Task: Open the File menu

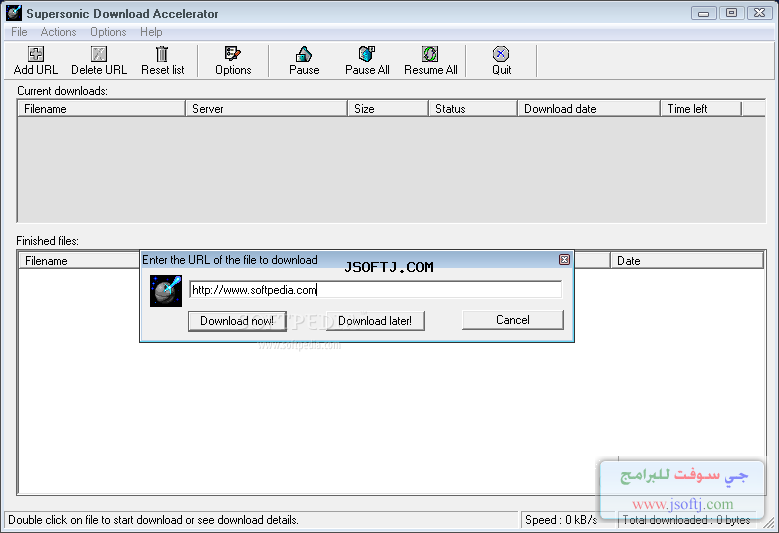Action: coord(19,32)
